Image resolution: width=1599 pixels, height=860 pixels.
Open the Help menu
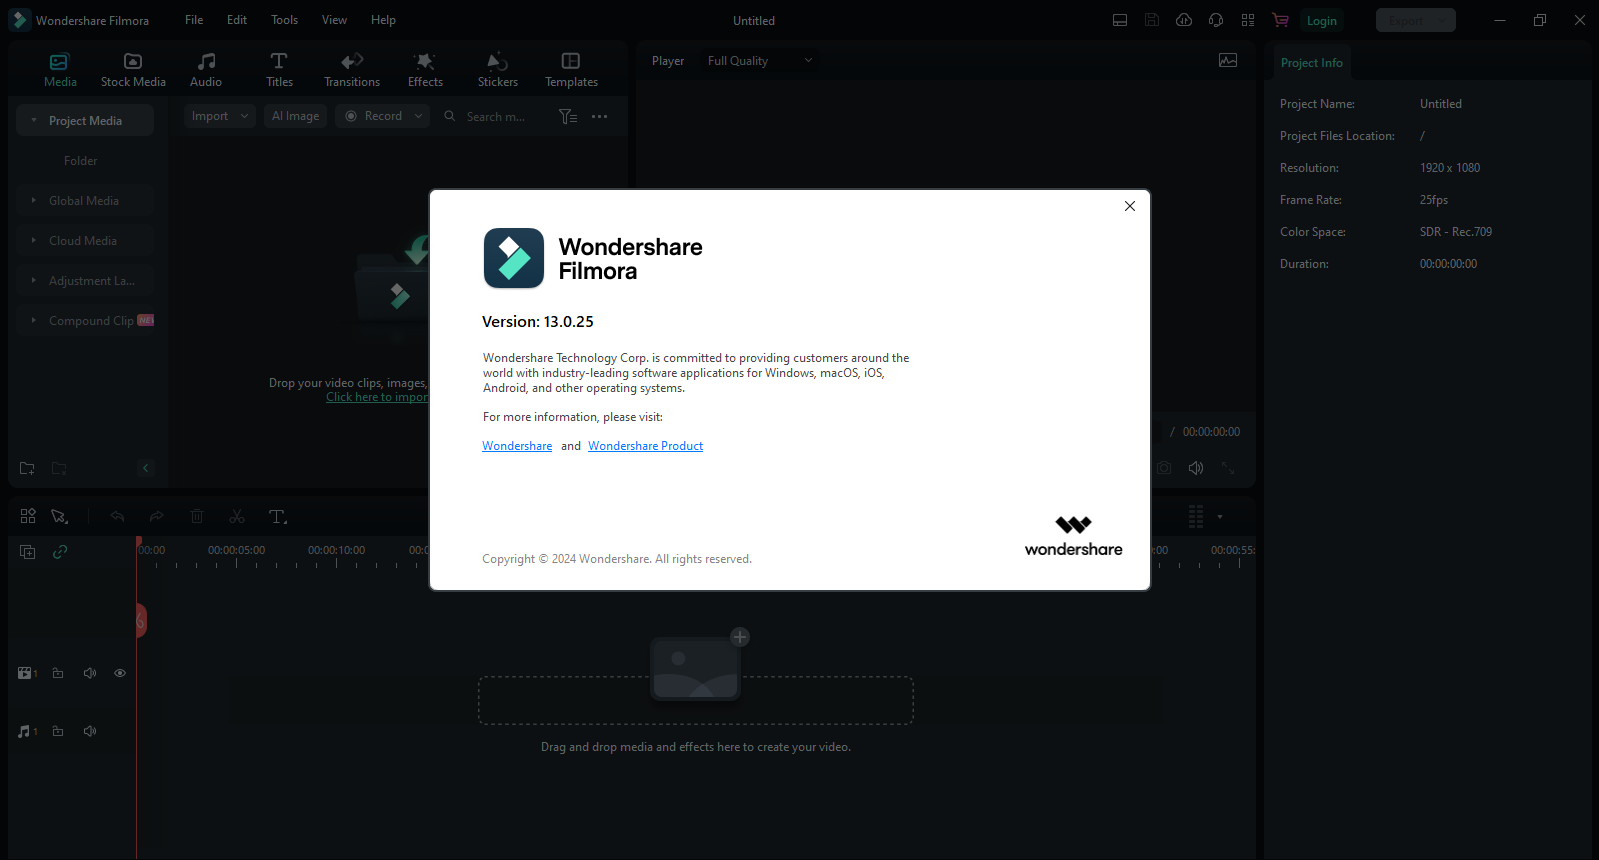(383, 20)
